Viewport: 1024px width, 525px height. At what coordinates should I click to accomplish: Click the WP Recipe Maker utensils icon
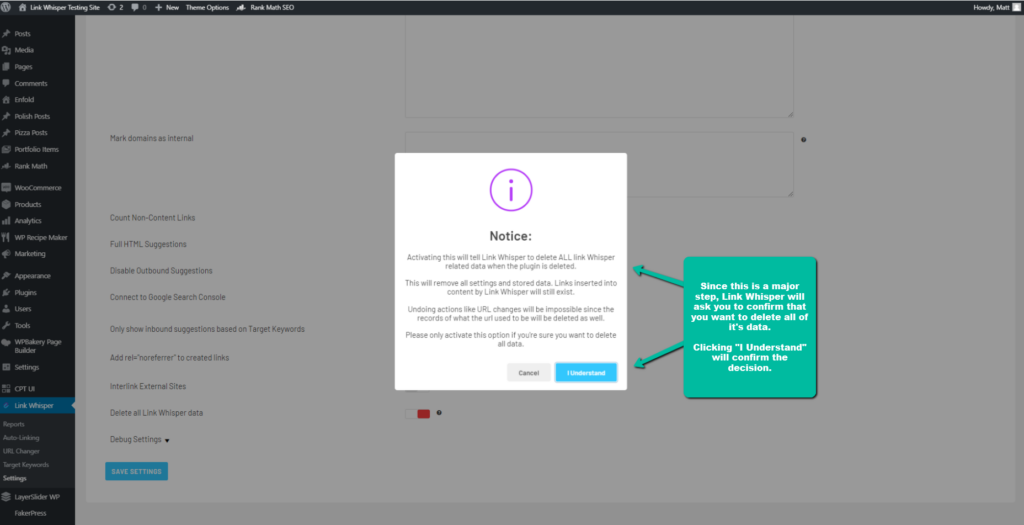coord(7,237)
